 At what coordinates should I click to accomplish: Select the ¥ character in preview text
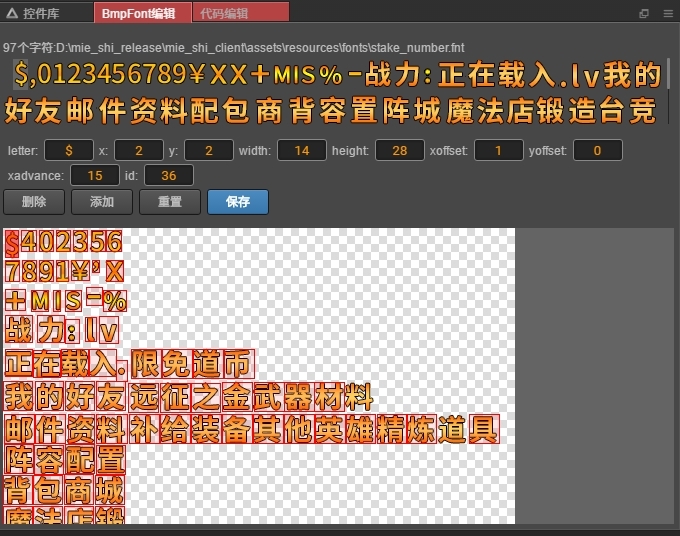pyautogui.click(x=196, y=74)
